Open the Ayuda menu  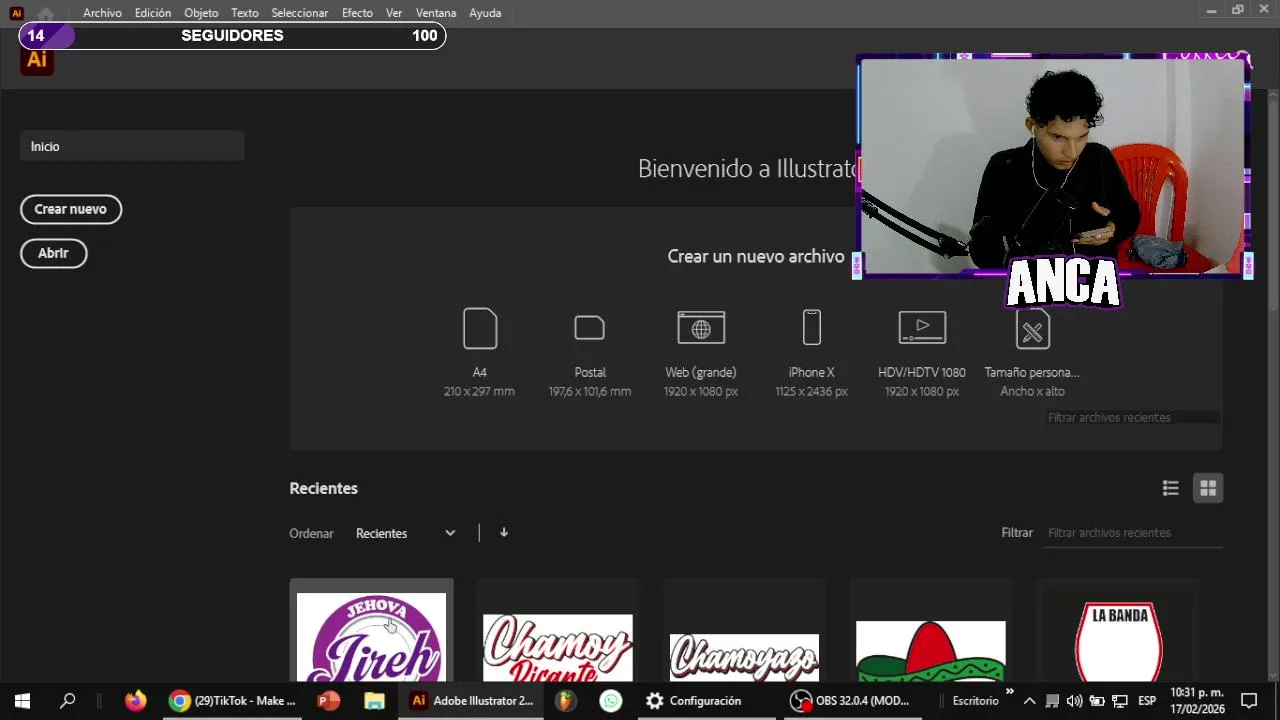(x=485, y=13)
